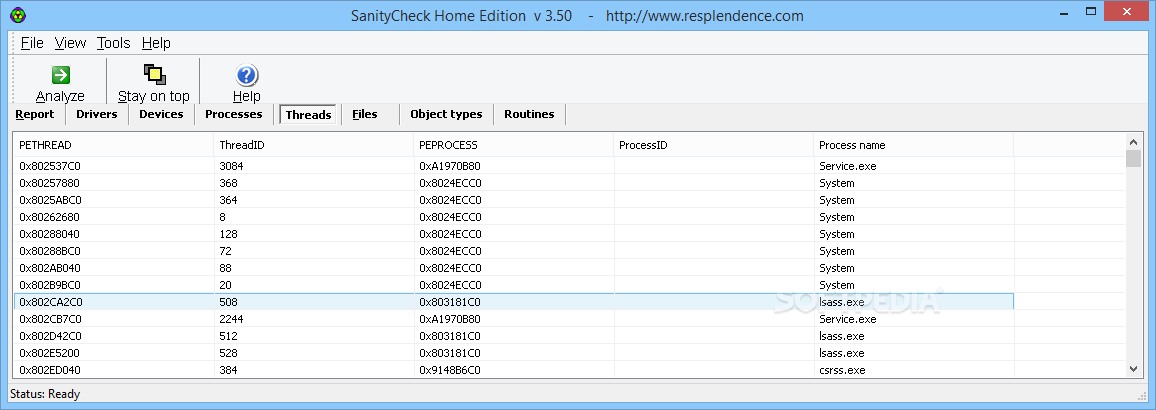Sort by PETHREAD column header

coord(114,145)
